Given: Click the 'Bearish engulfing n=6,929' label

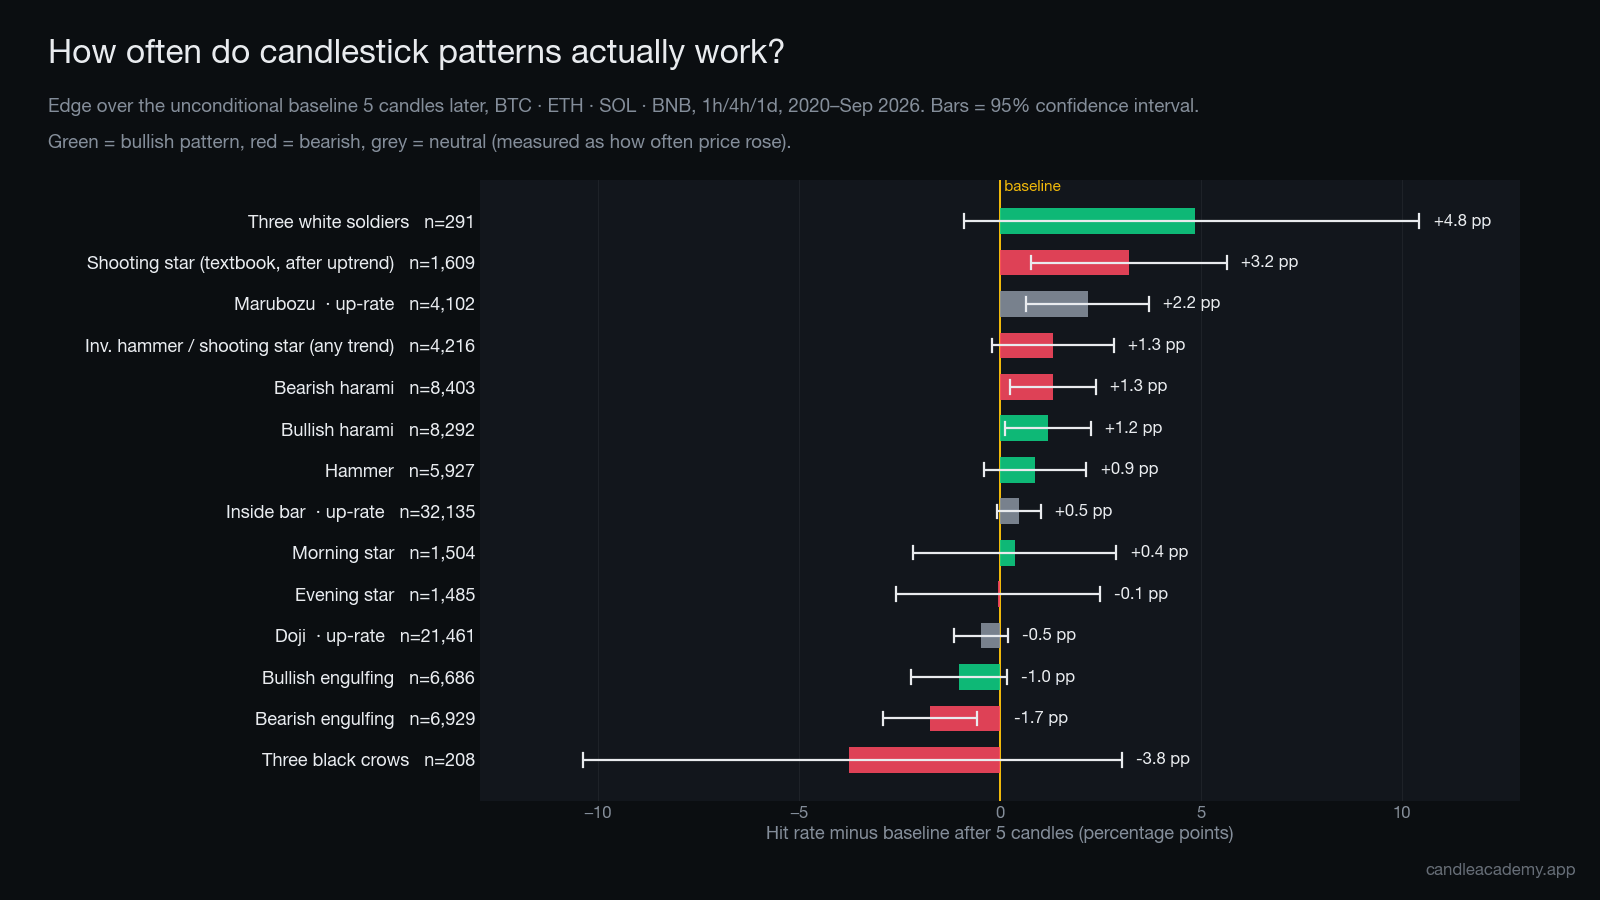Looking at the screenshot, I should point(365,719).
